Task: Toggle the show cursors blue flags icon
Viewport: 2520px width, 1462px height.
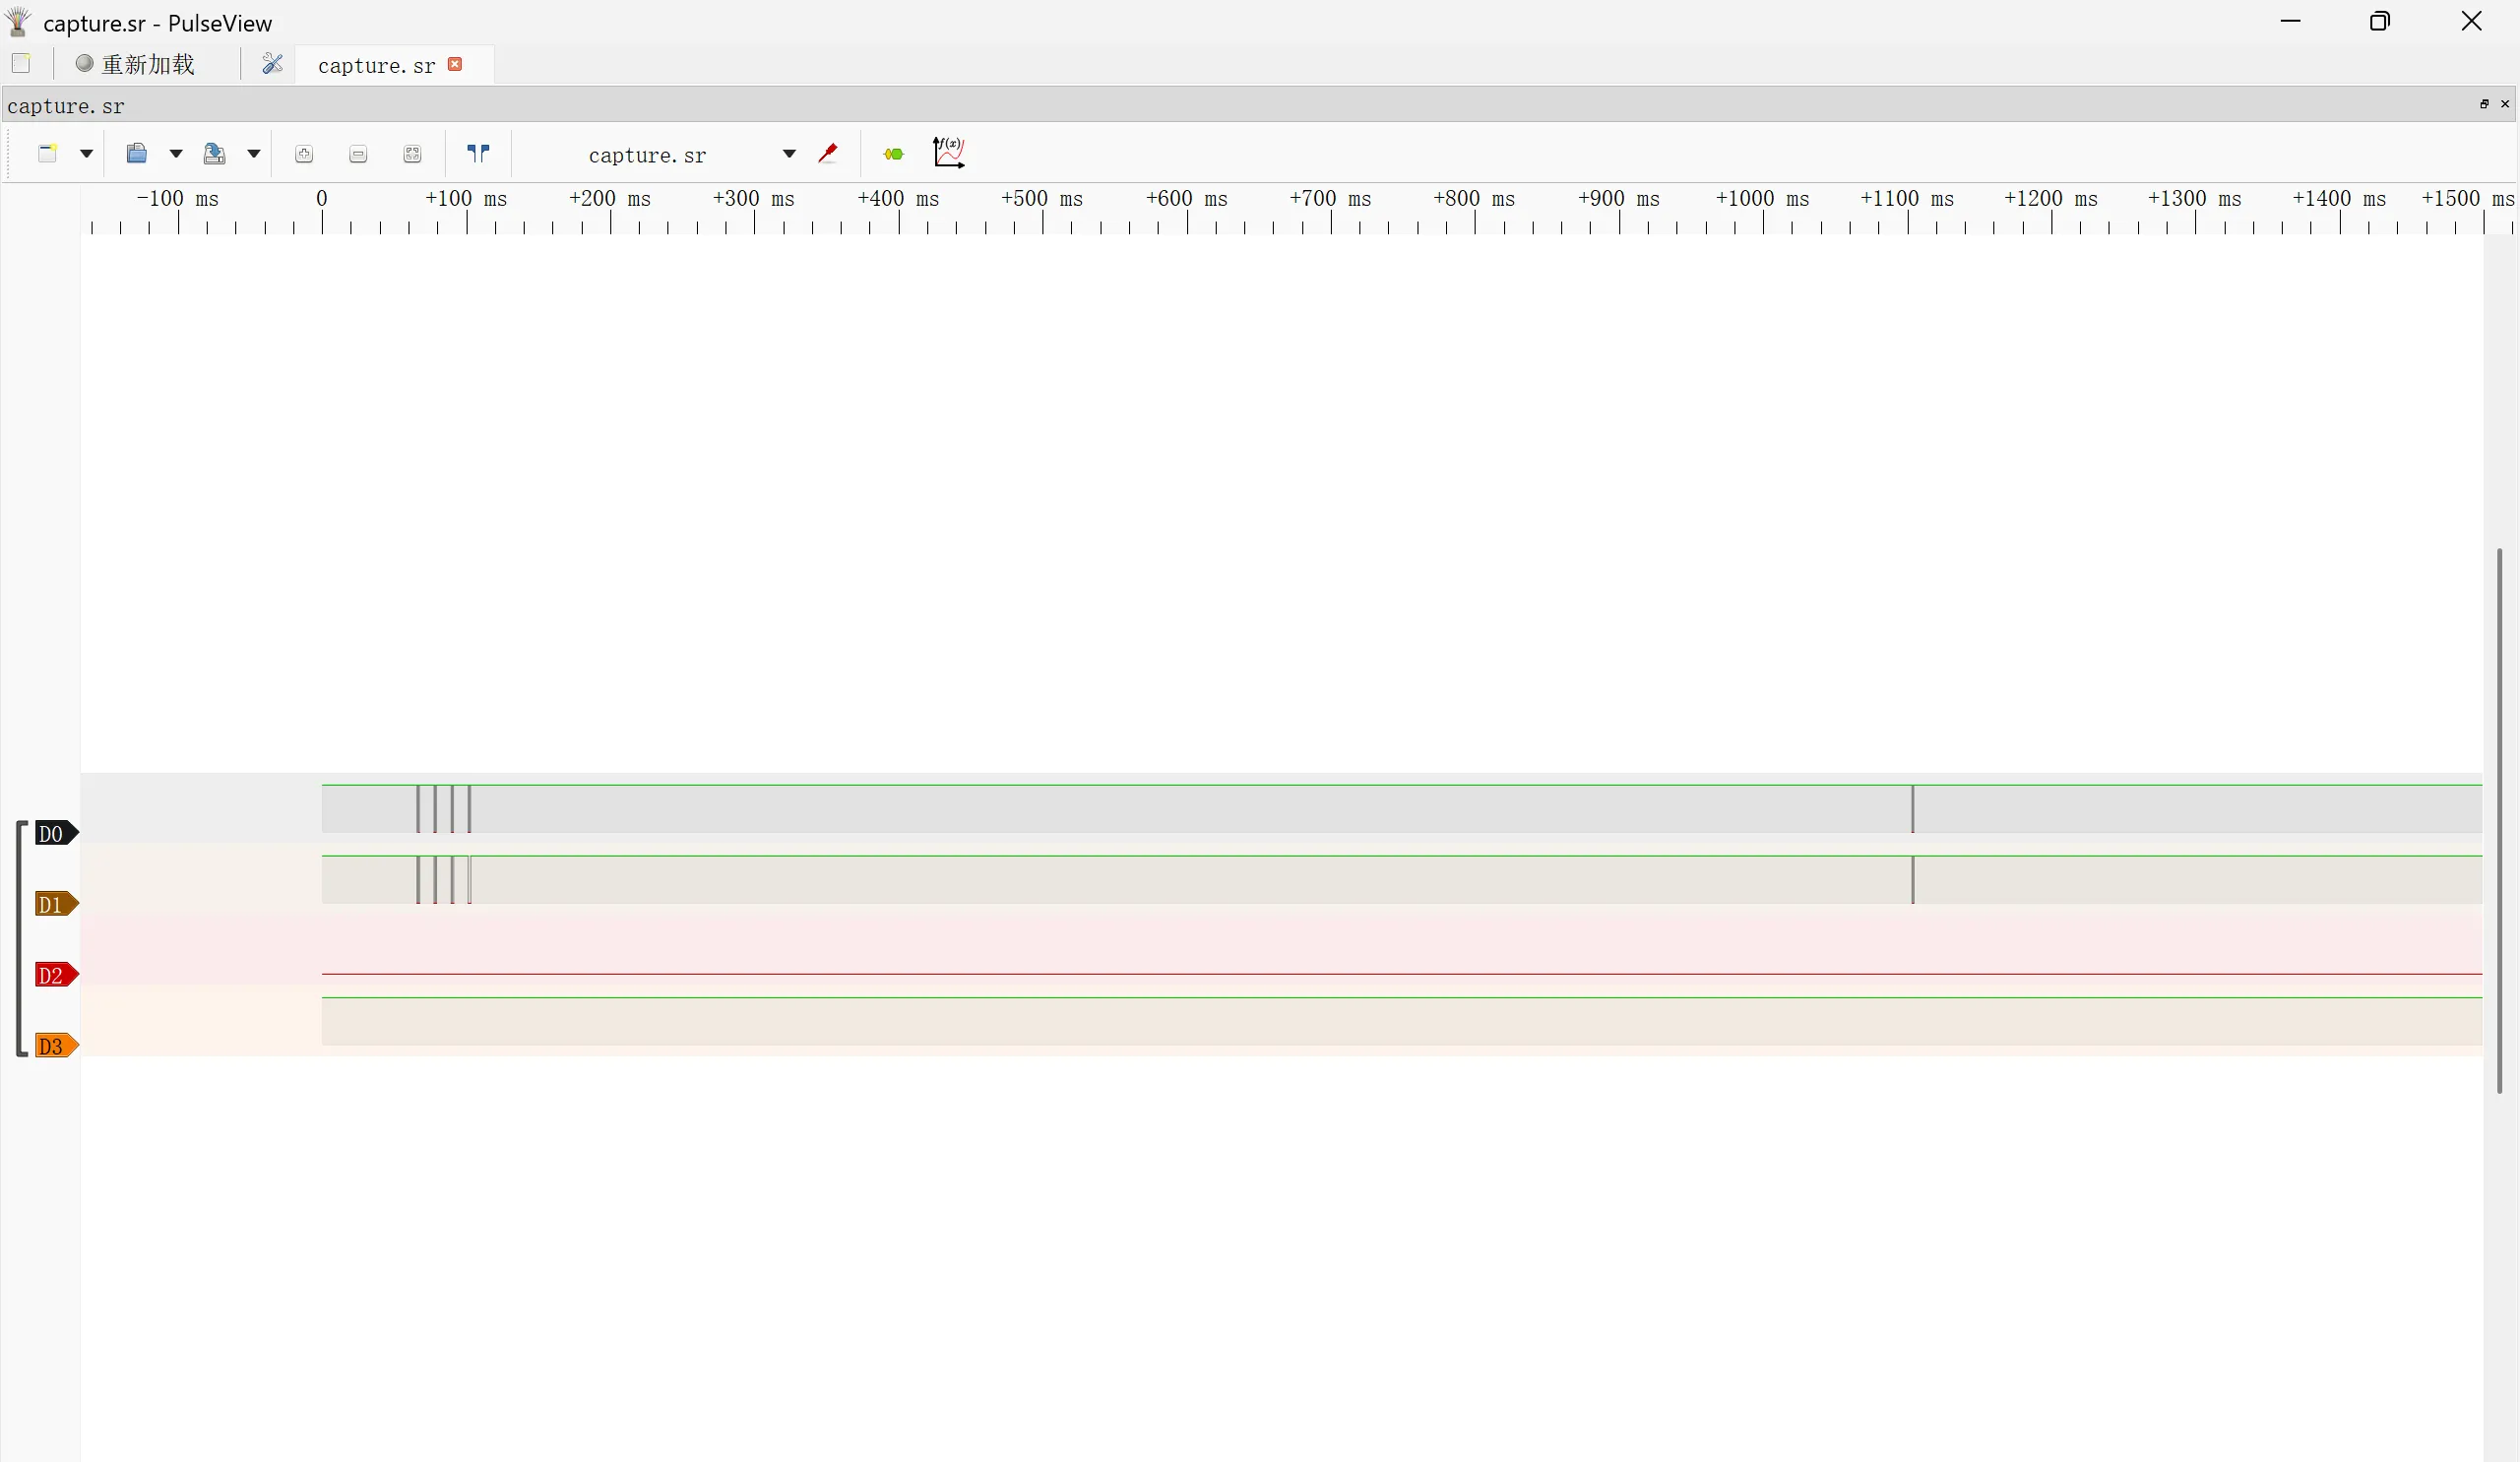Action: coord(478,153)
